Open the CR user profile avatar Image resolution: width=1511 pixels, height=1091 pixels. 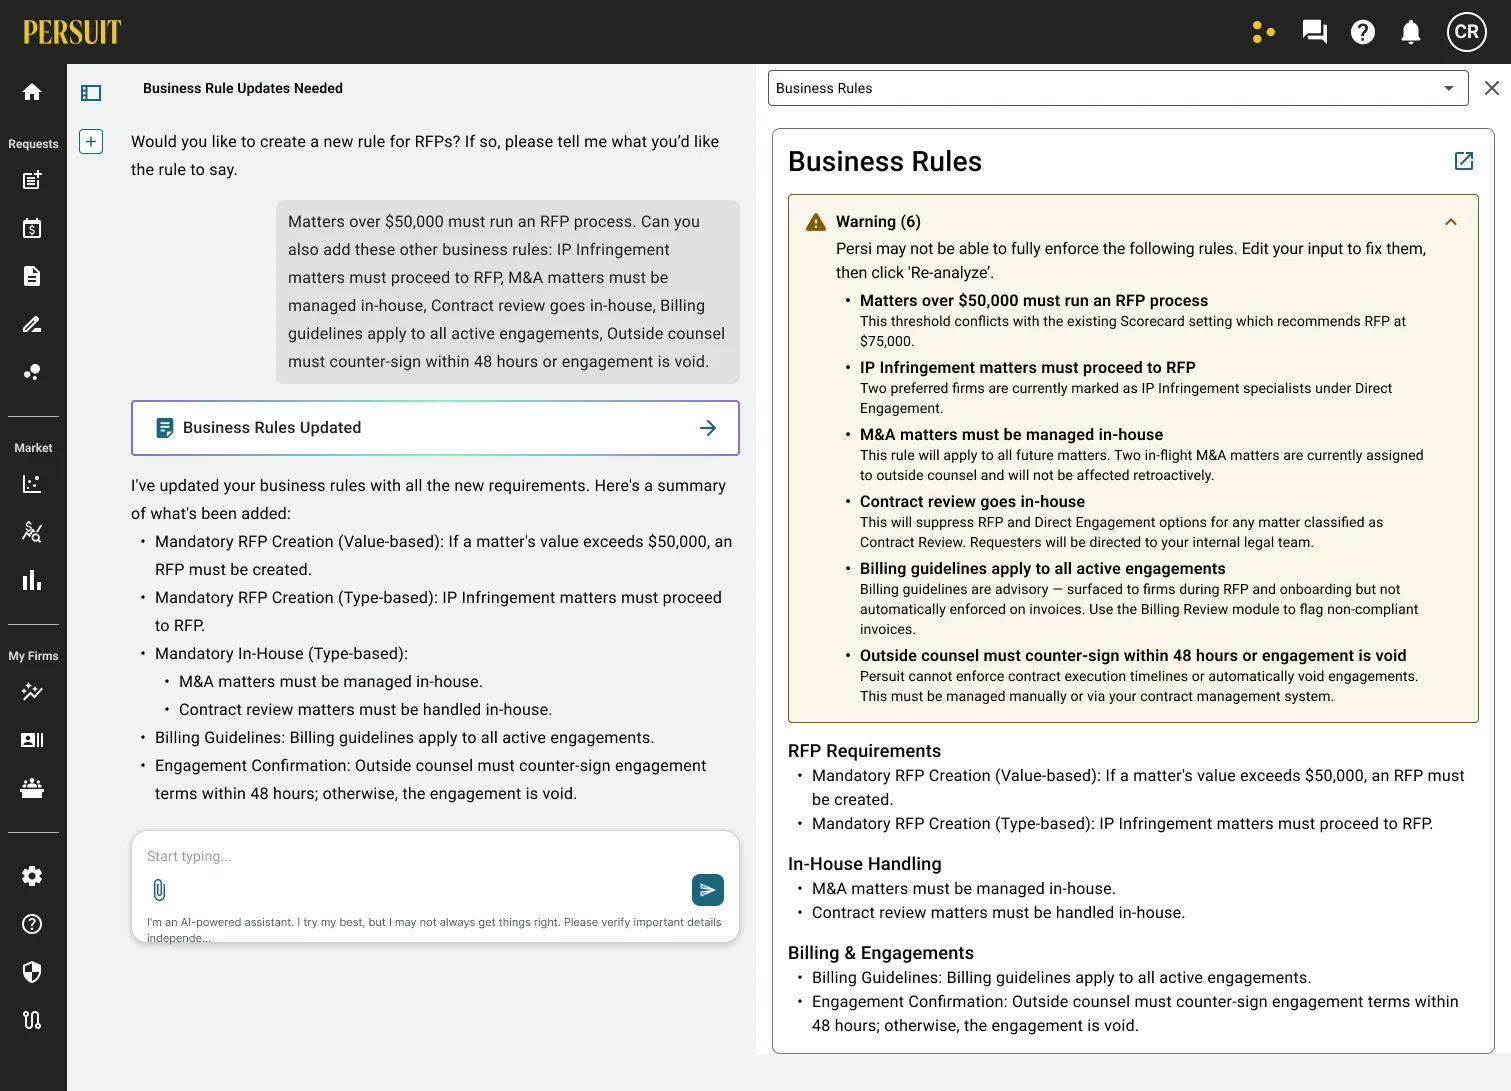pos(1466,32)
